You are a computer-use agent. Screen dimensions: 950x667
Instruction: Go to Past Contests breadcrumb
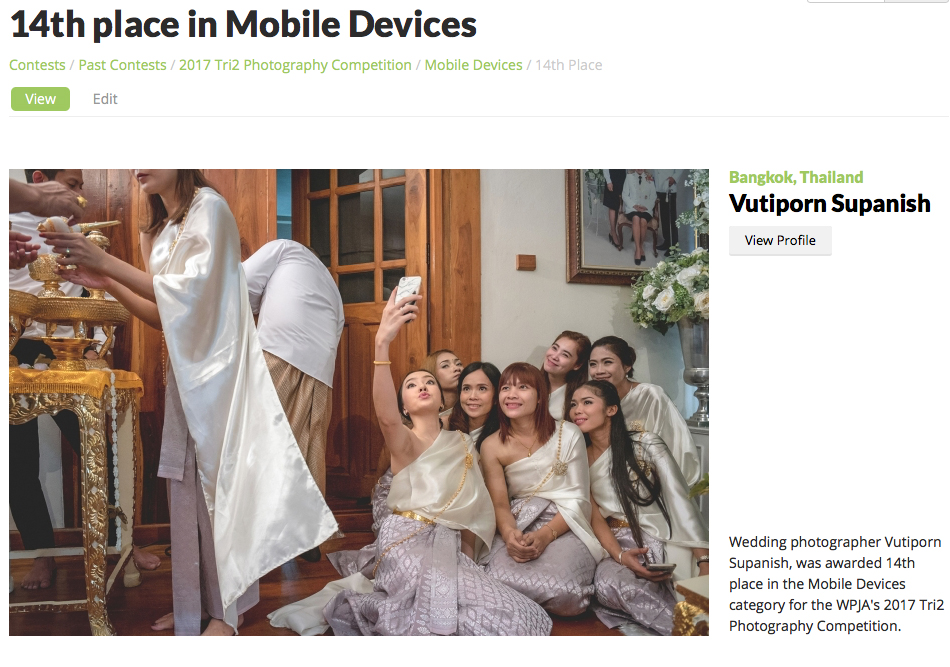click(x=122, y=65)
